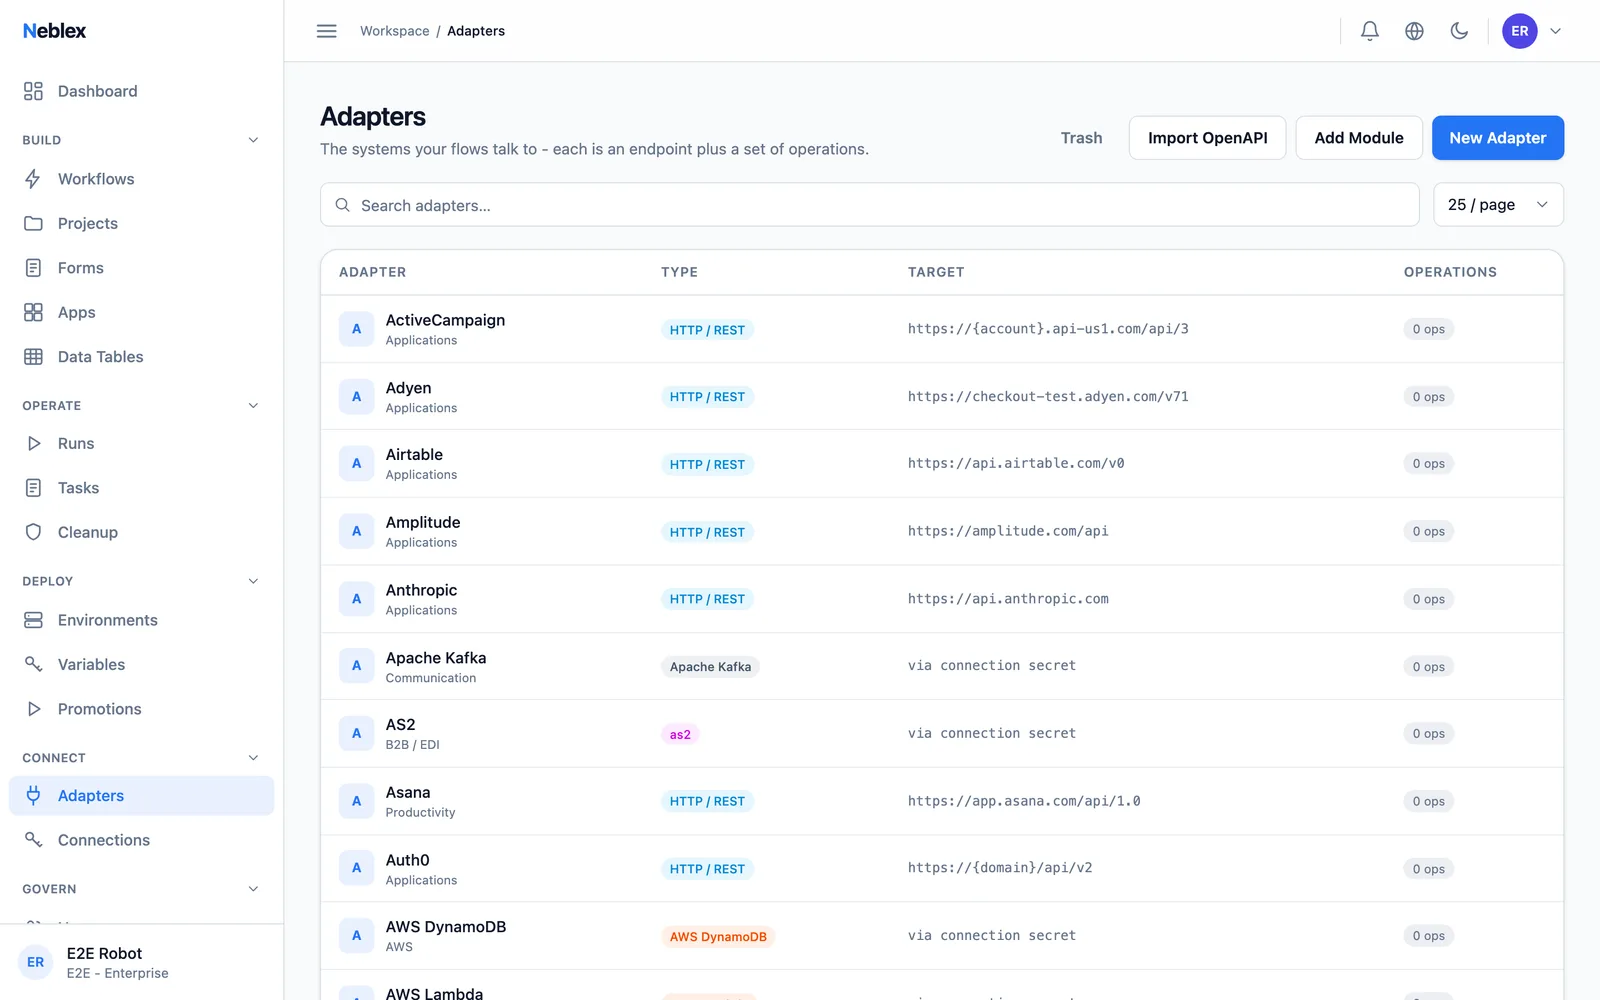The width and height of the screenshot is (1600, 1000).
Task: Focus the Search adapters field
Action: [x=869, y=205]
